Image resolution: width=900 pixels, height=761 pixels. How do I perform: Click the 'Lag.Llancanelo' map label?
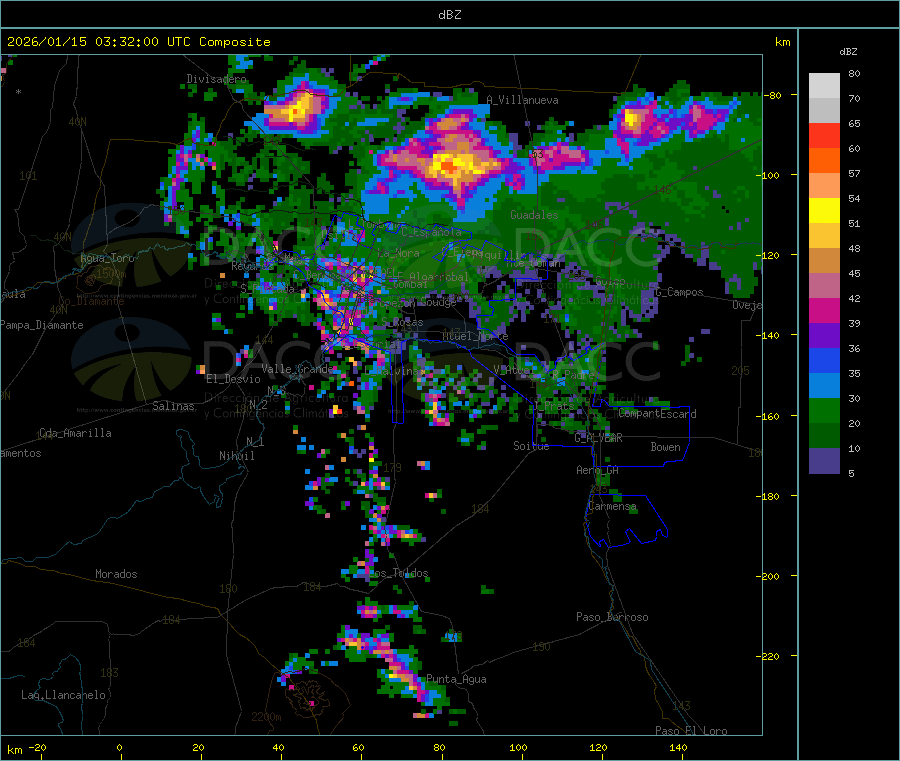click(64, 695)
